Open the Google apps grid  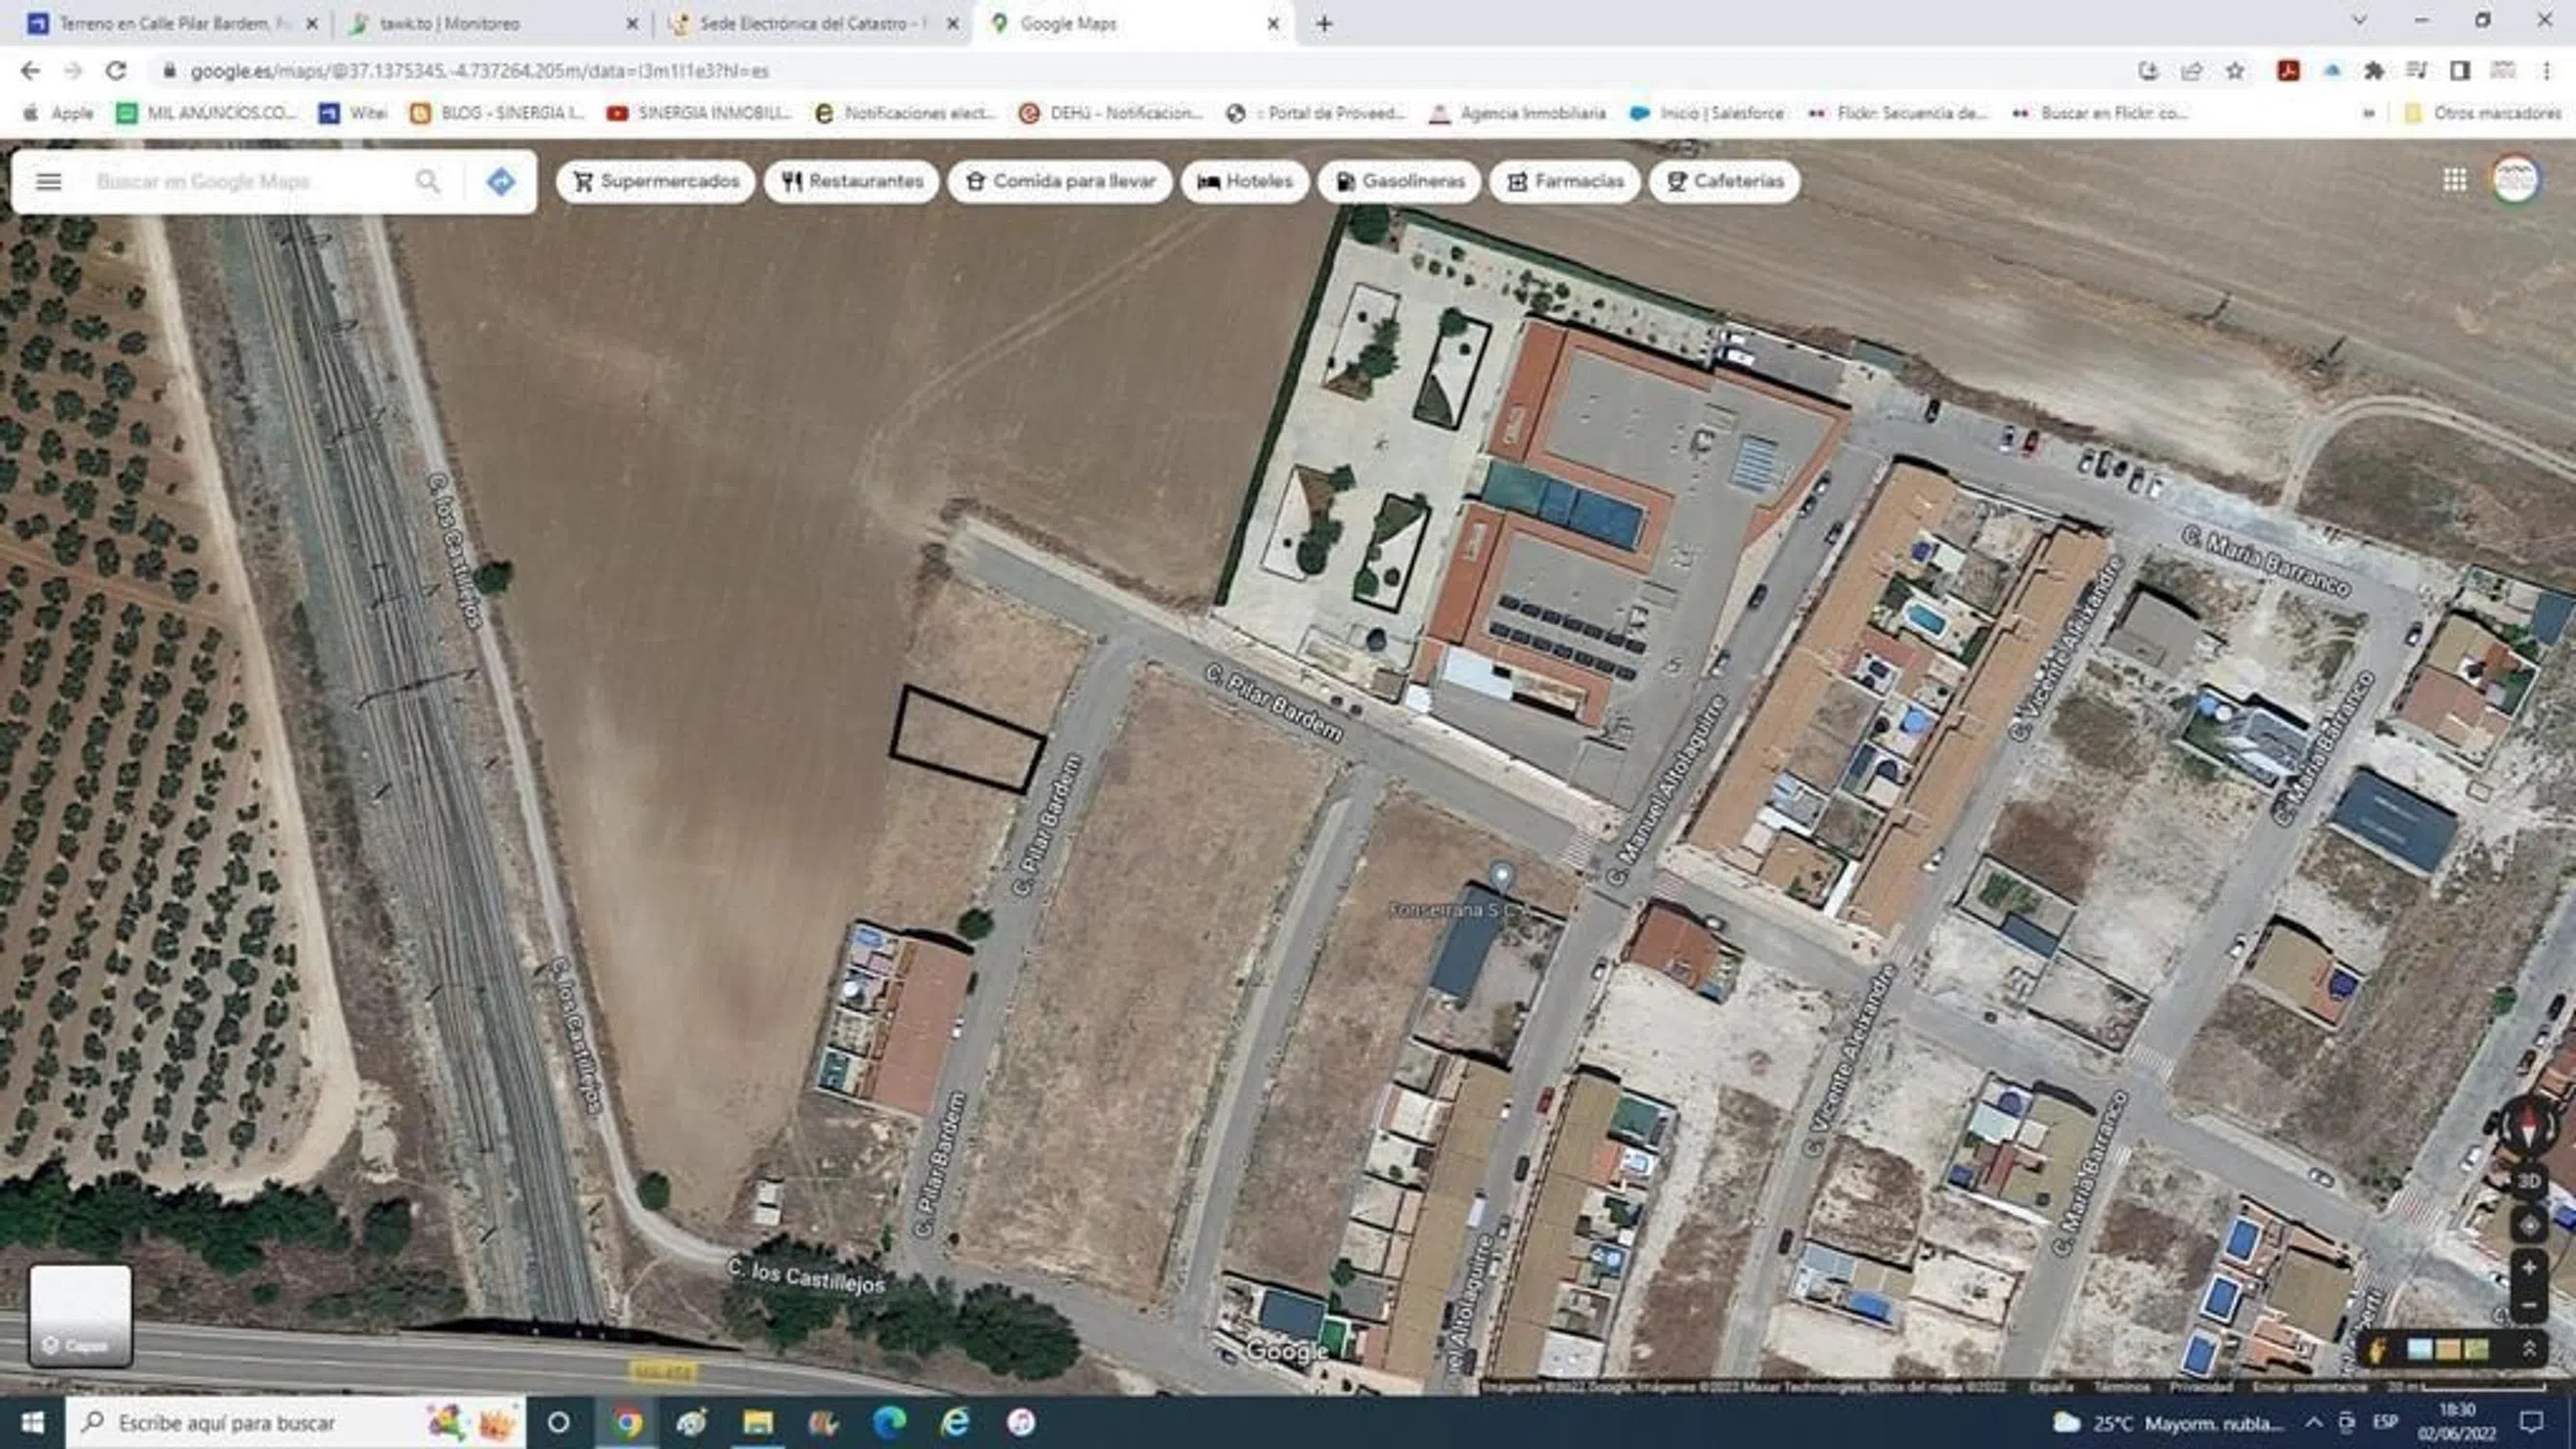click(2454, 180)
